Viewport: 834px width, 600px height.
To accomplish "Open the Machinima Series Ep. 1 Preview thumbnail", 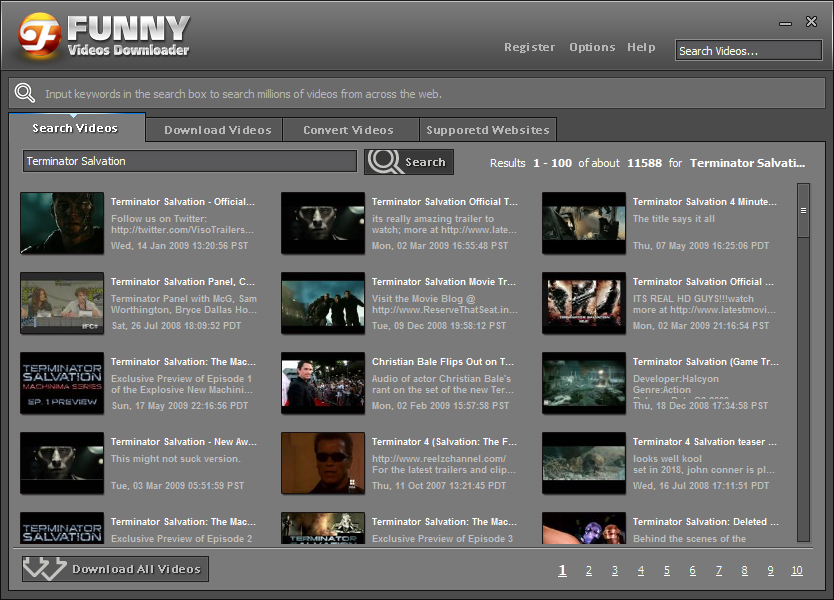I will (62, 383).
